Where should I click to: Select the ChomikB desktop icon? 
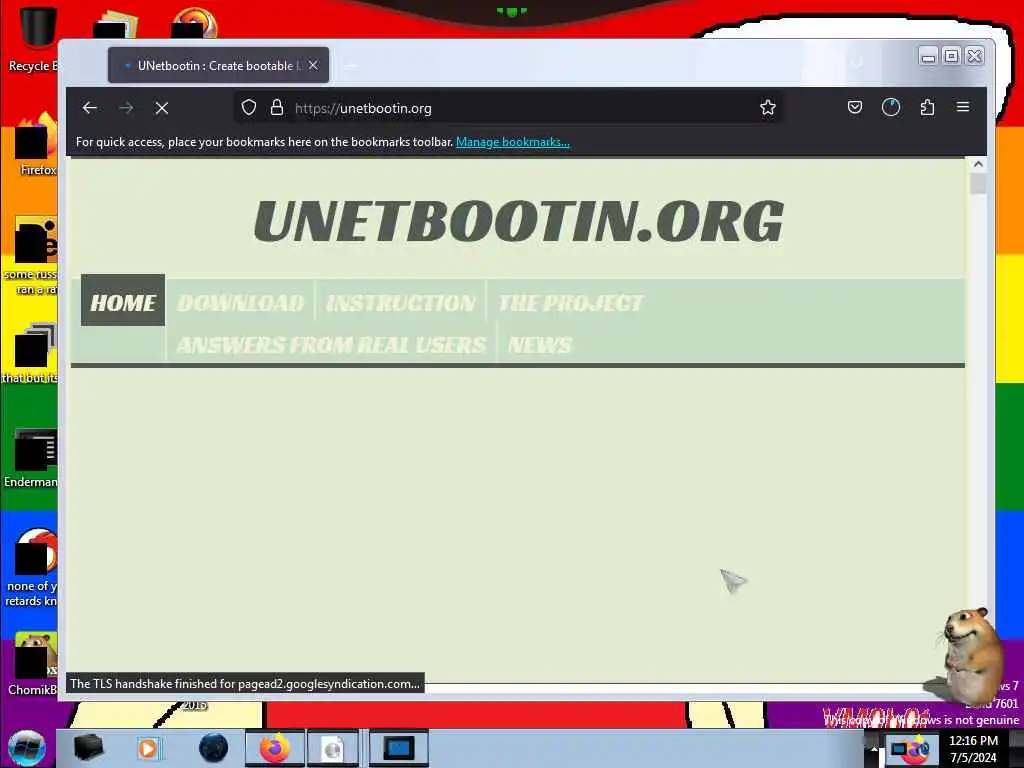33,664
